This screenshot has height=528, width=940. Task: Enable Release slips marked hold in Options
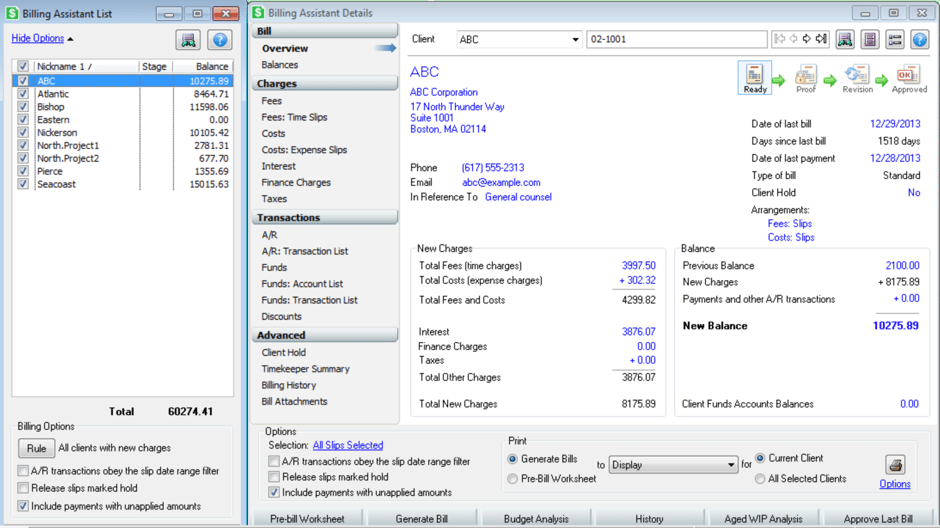tap(274, 477)
